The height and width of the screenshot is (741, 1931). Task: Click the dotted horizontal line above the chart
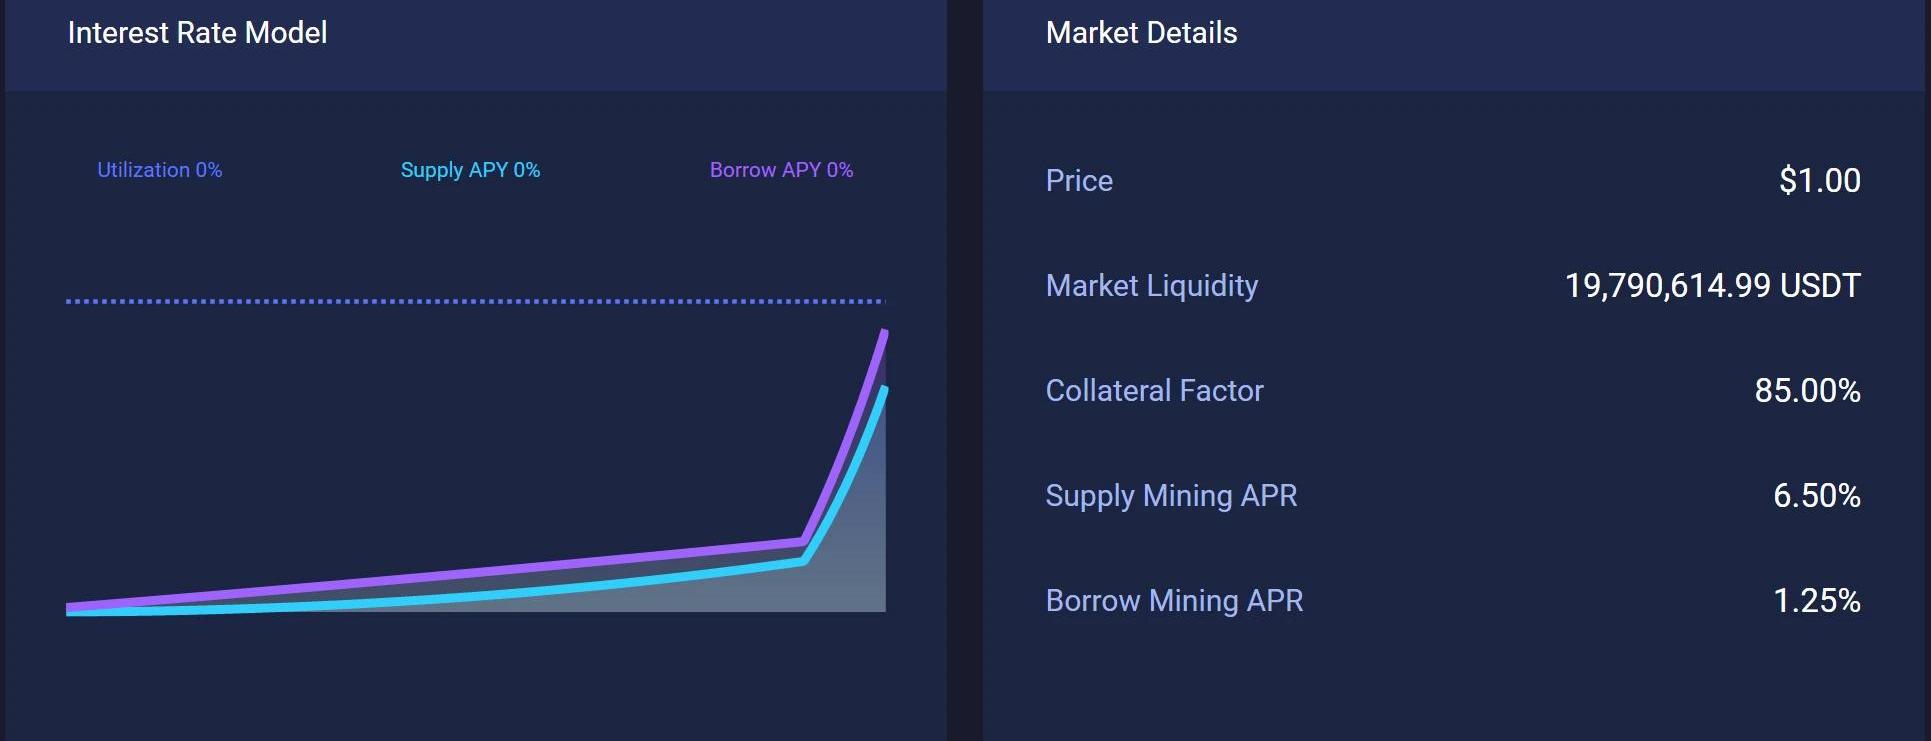click(x=475, y=301)
